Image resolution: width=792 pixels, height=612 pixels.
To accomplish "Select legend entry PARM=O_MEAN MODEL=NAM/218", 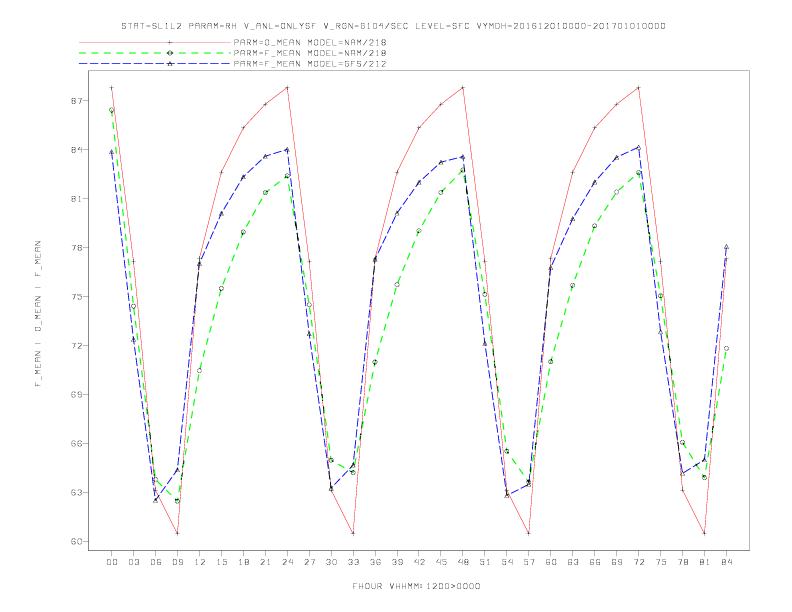I will (310, 42).
